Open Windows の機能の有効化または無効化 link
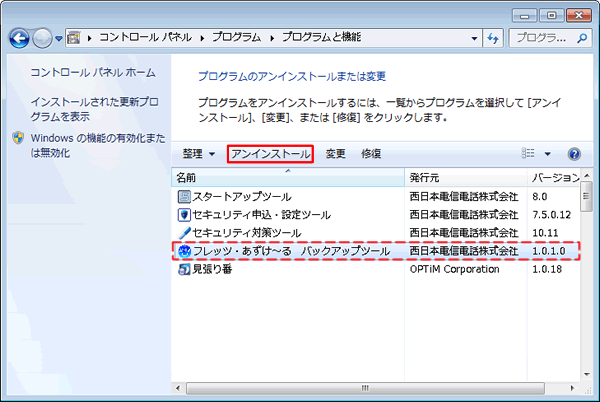 click(x=98, y=145)
